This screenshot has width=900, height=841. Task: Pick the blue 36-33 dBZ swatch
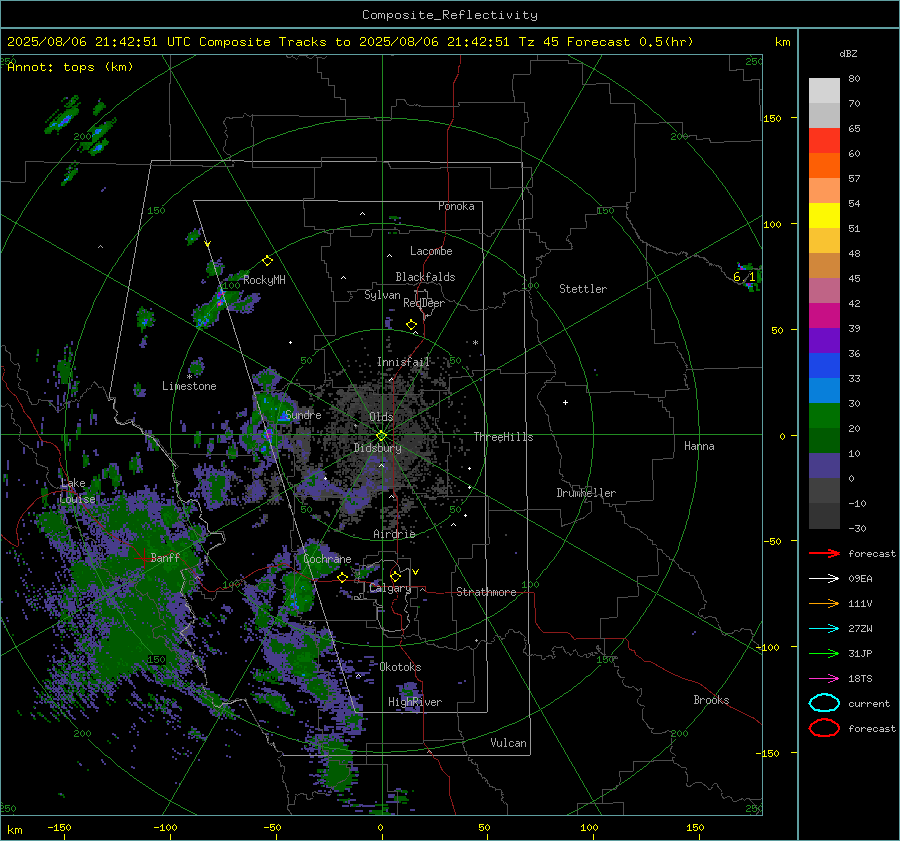tap(824, 366)
